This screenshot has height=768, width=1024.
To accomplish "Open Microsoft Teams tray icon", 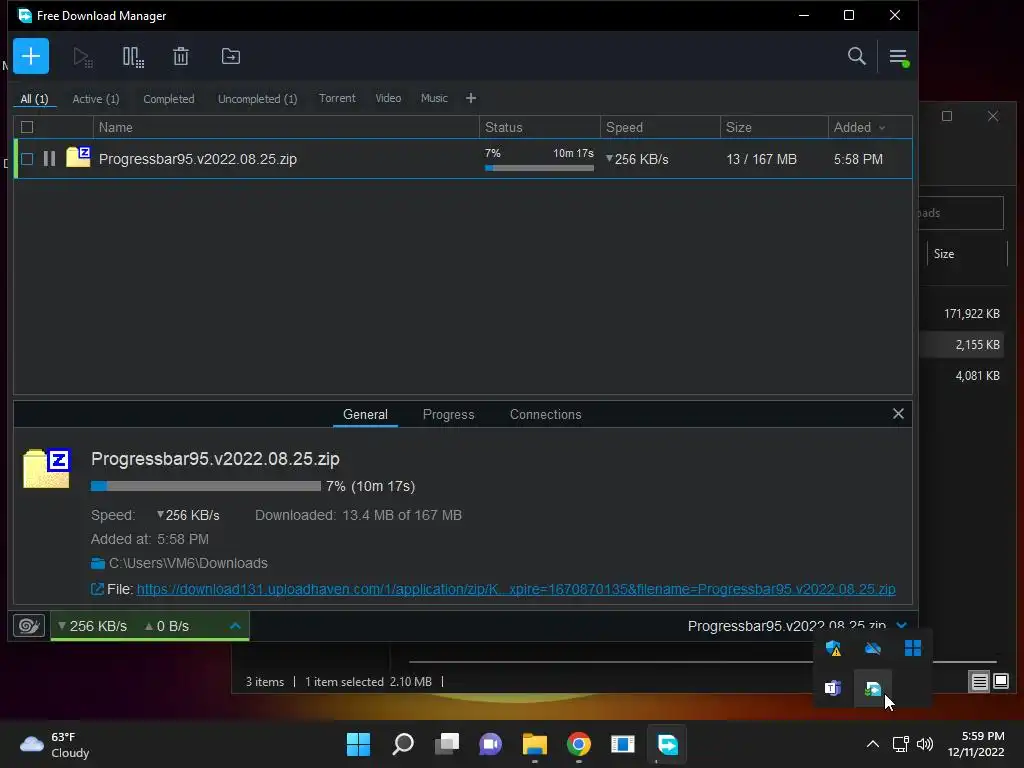I will tap(833, 688).
